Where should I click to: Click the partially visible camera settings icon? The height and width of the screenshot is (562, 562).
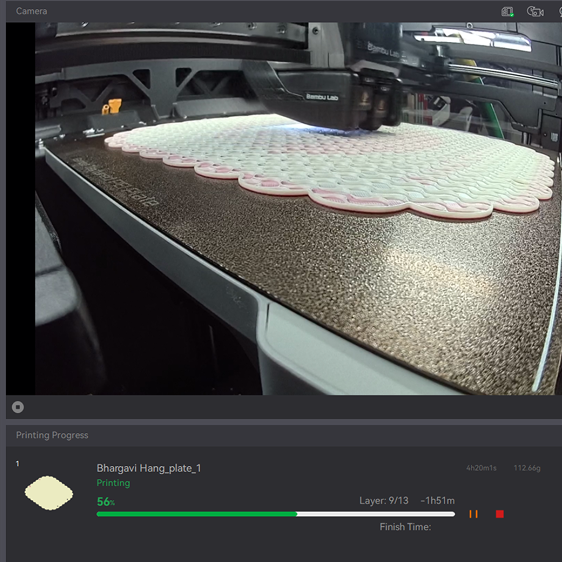(x=560, y=11)
